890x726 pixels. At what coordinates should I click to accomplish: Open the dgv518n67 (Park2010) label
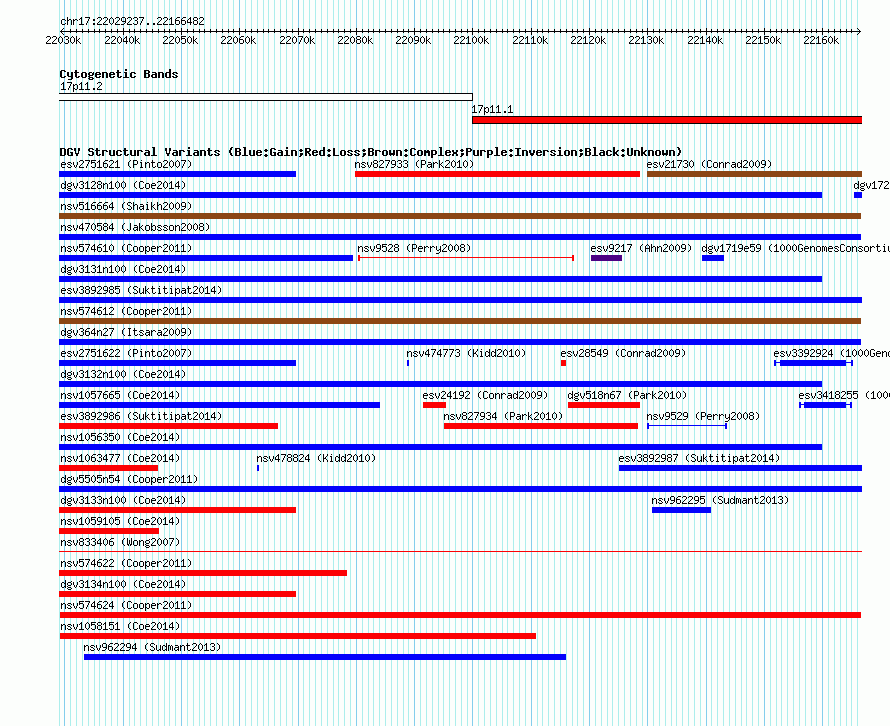tap(627, 395)
